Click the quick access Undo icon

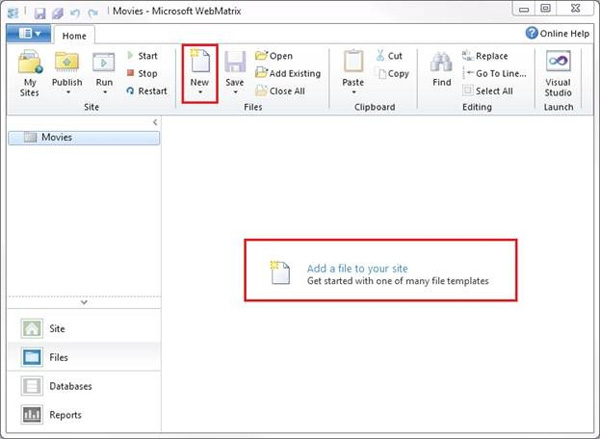(75, 13)
